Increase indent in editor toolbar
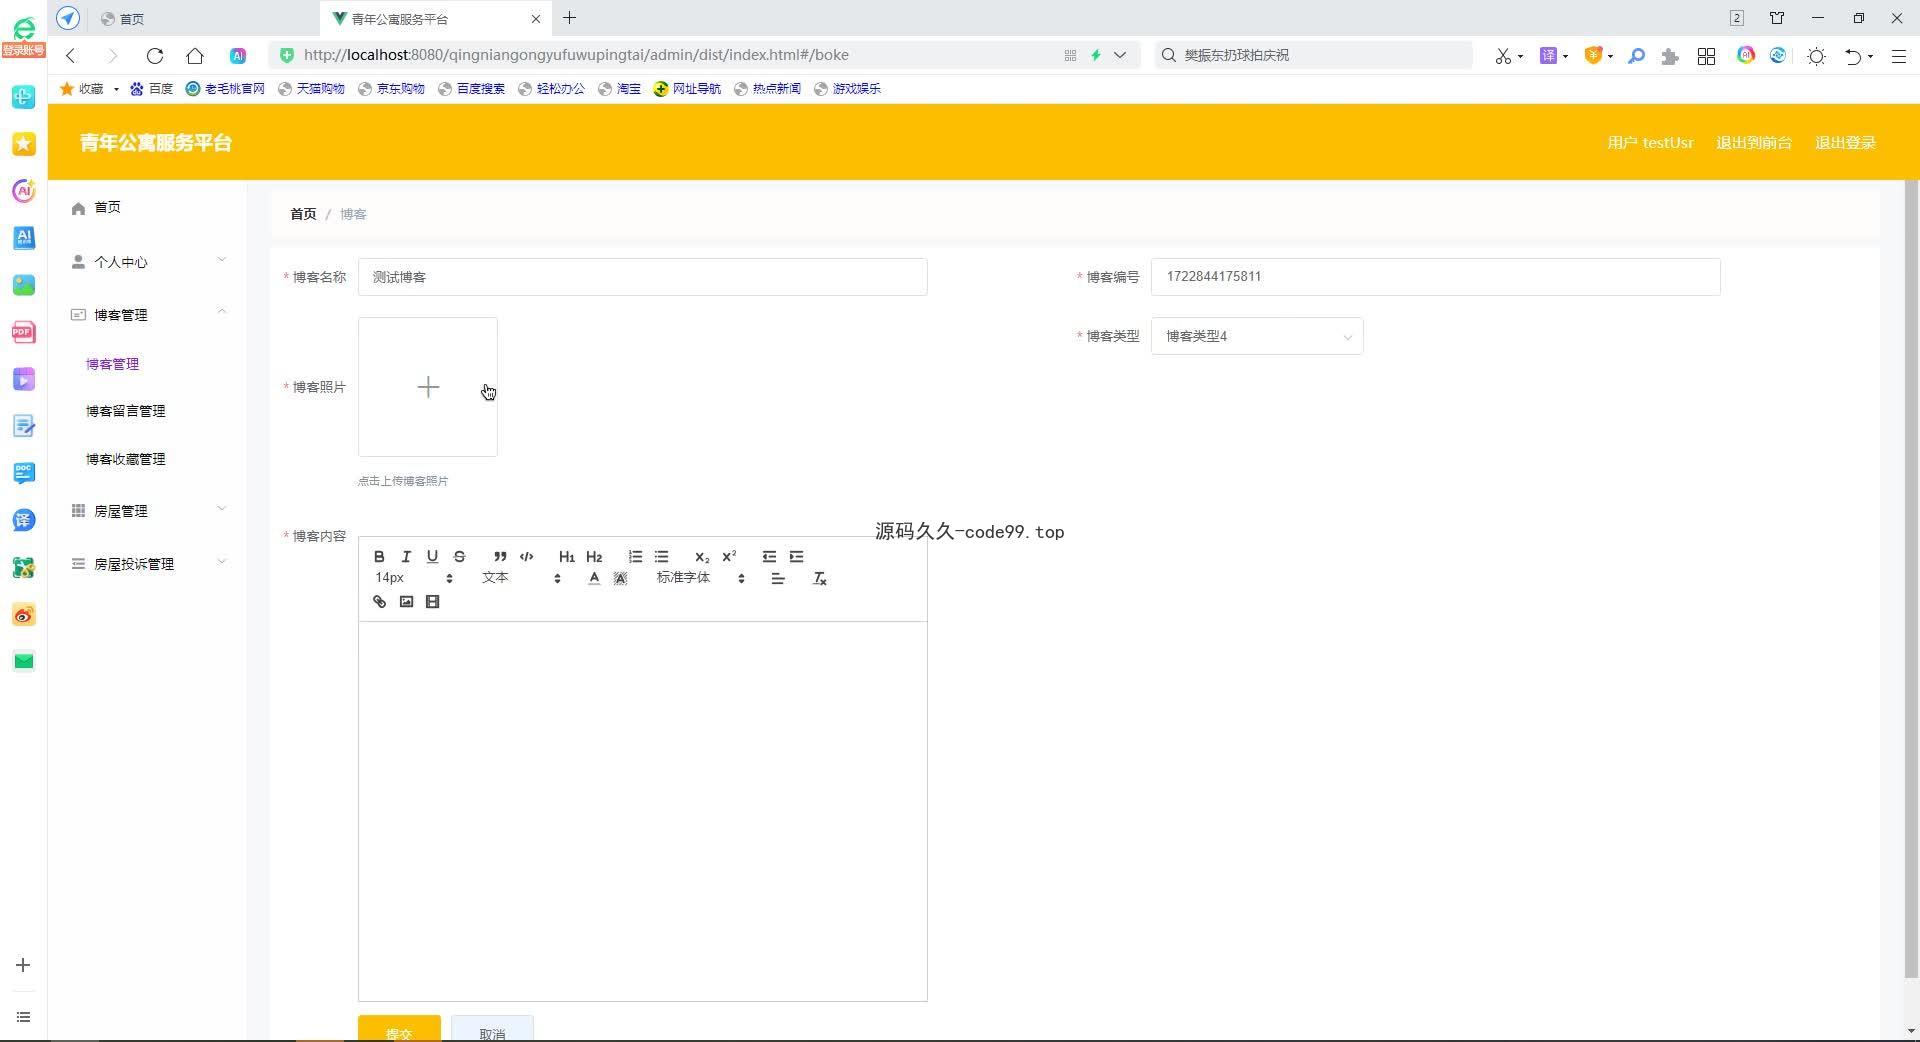This screenshot has height=1042, width=1920. (796, 557)
